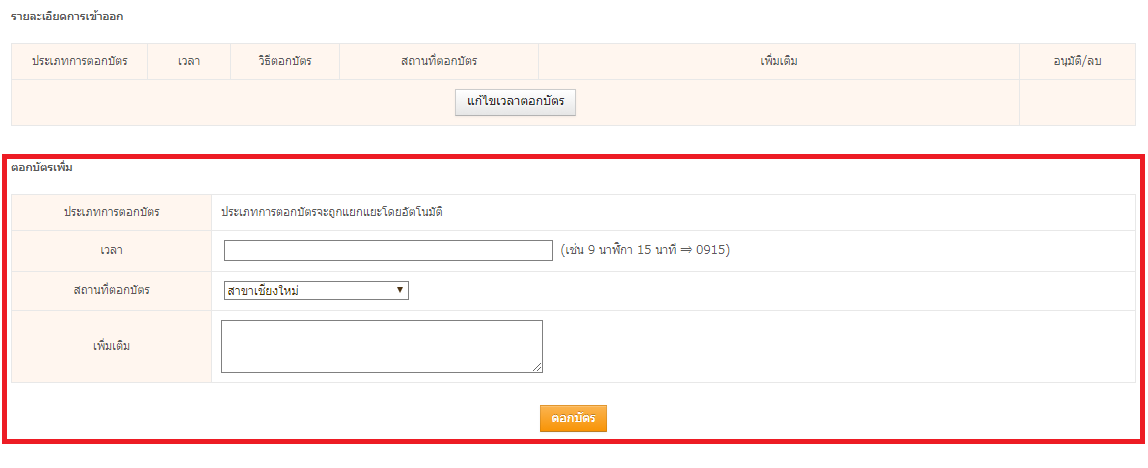This screenshot has width=1148, height=468.
Task: Select the อนุมัติ/ลบ column header
Action: pyautogui.click(x=1077, y=62)
